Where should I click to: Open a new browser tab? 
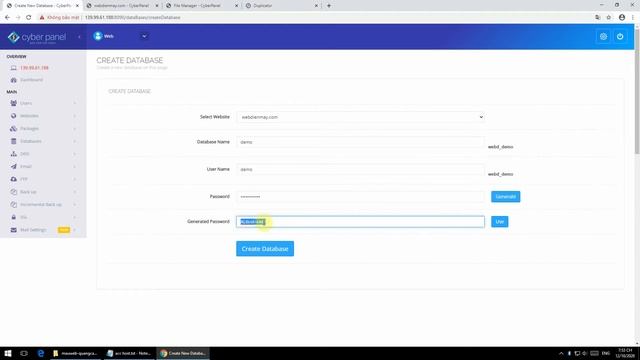click(329, 6)
